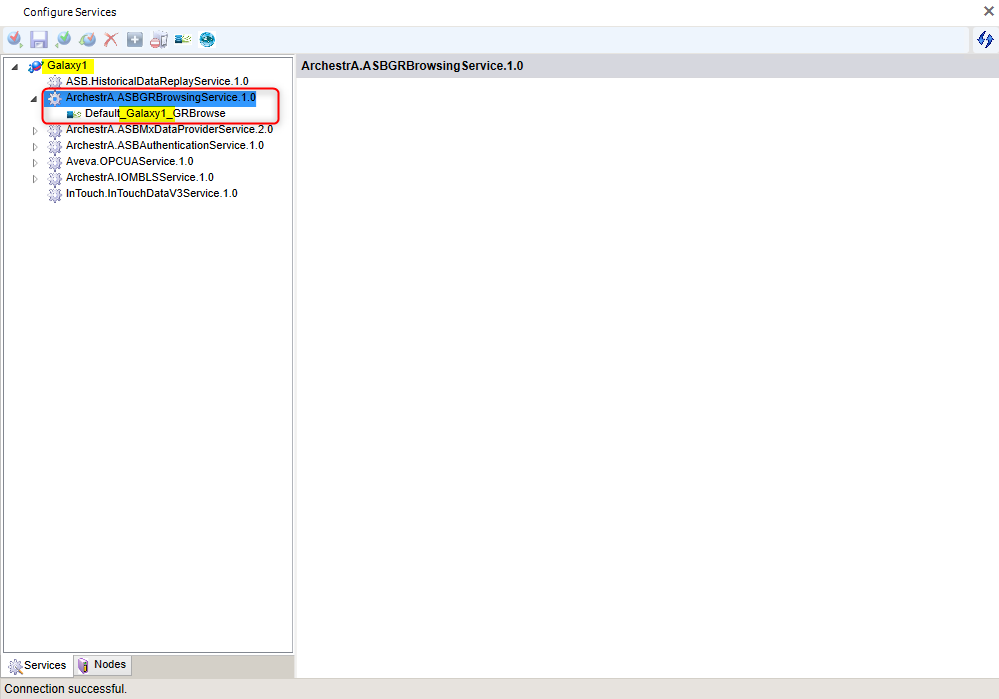The height and width of the screenshot is (699, 999).
Task: Click the 'Connection successful.' status text
Action: [x=66, y=689]
